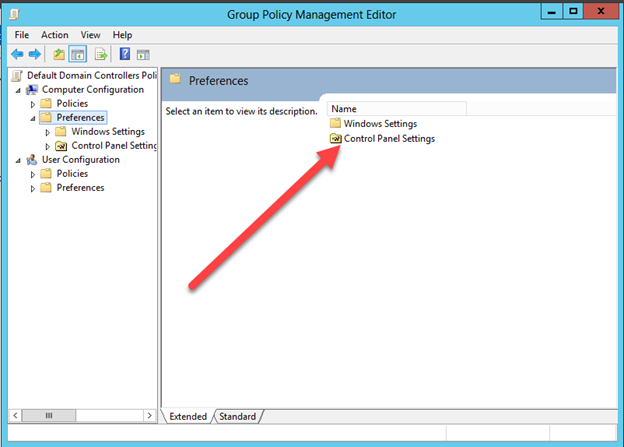Open the Action menu

55,35
